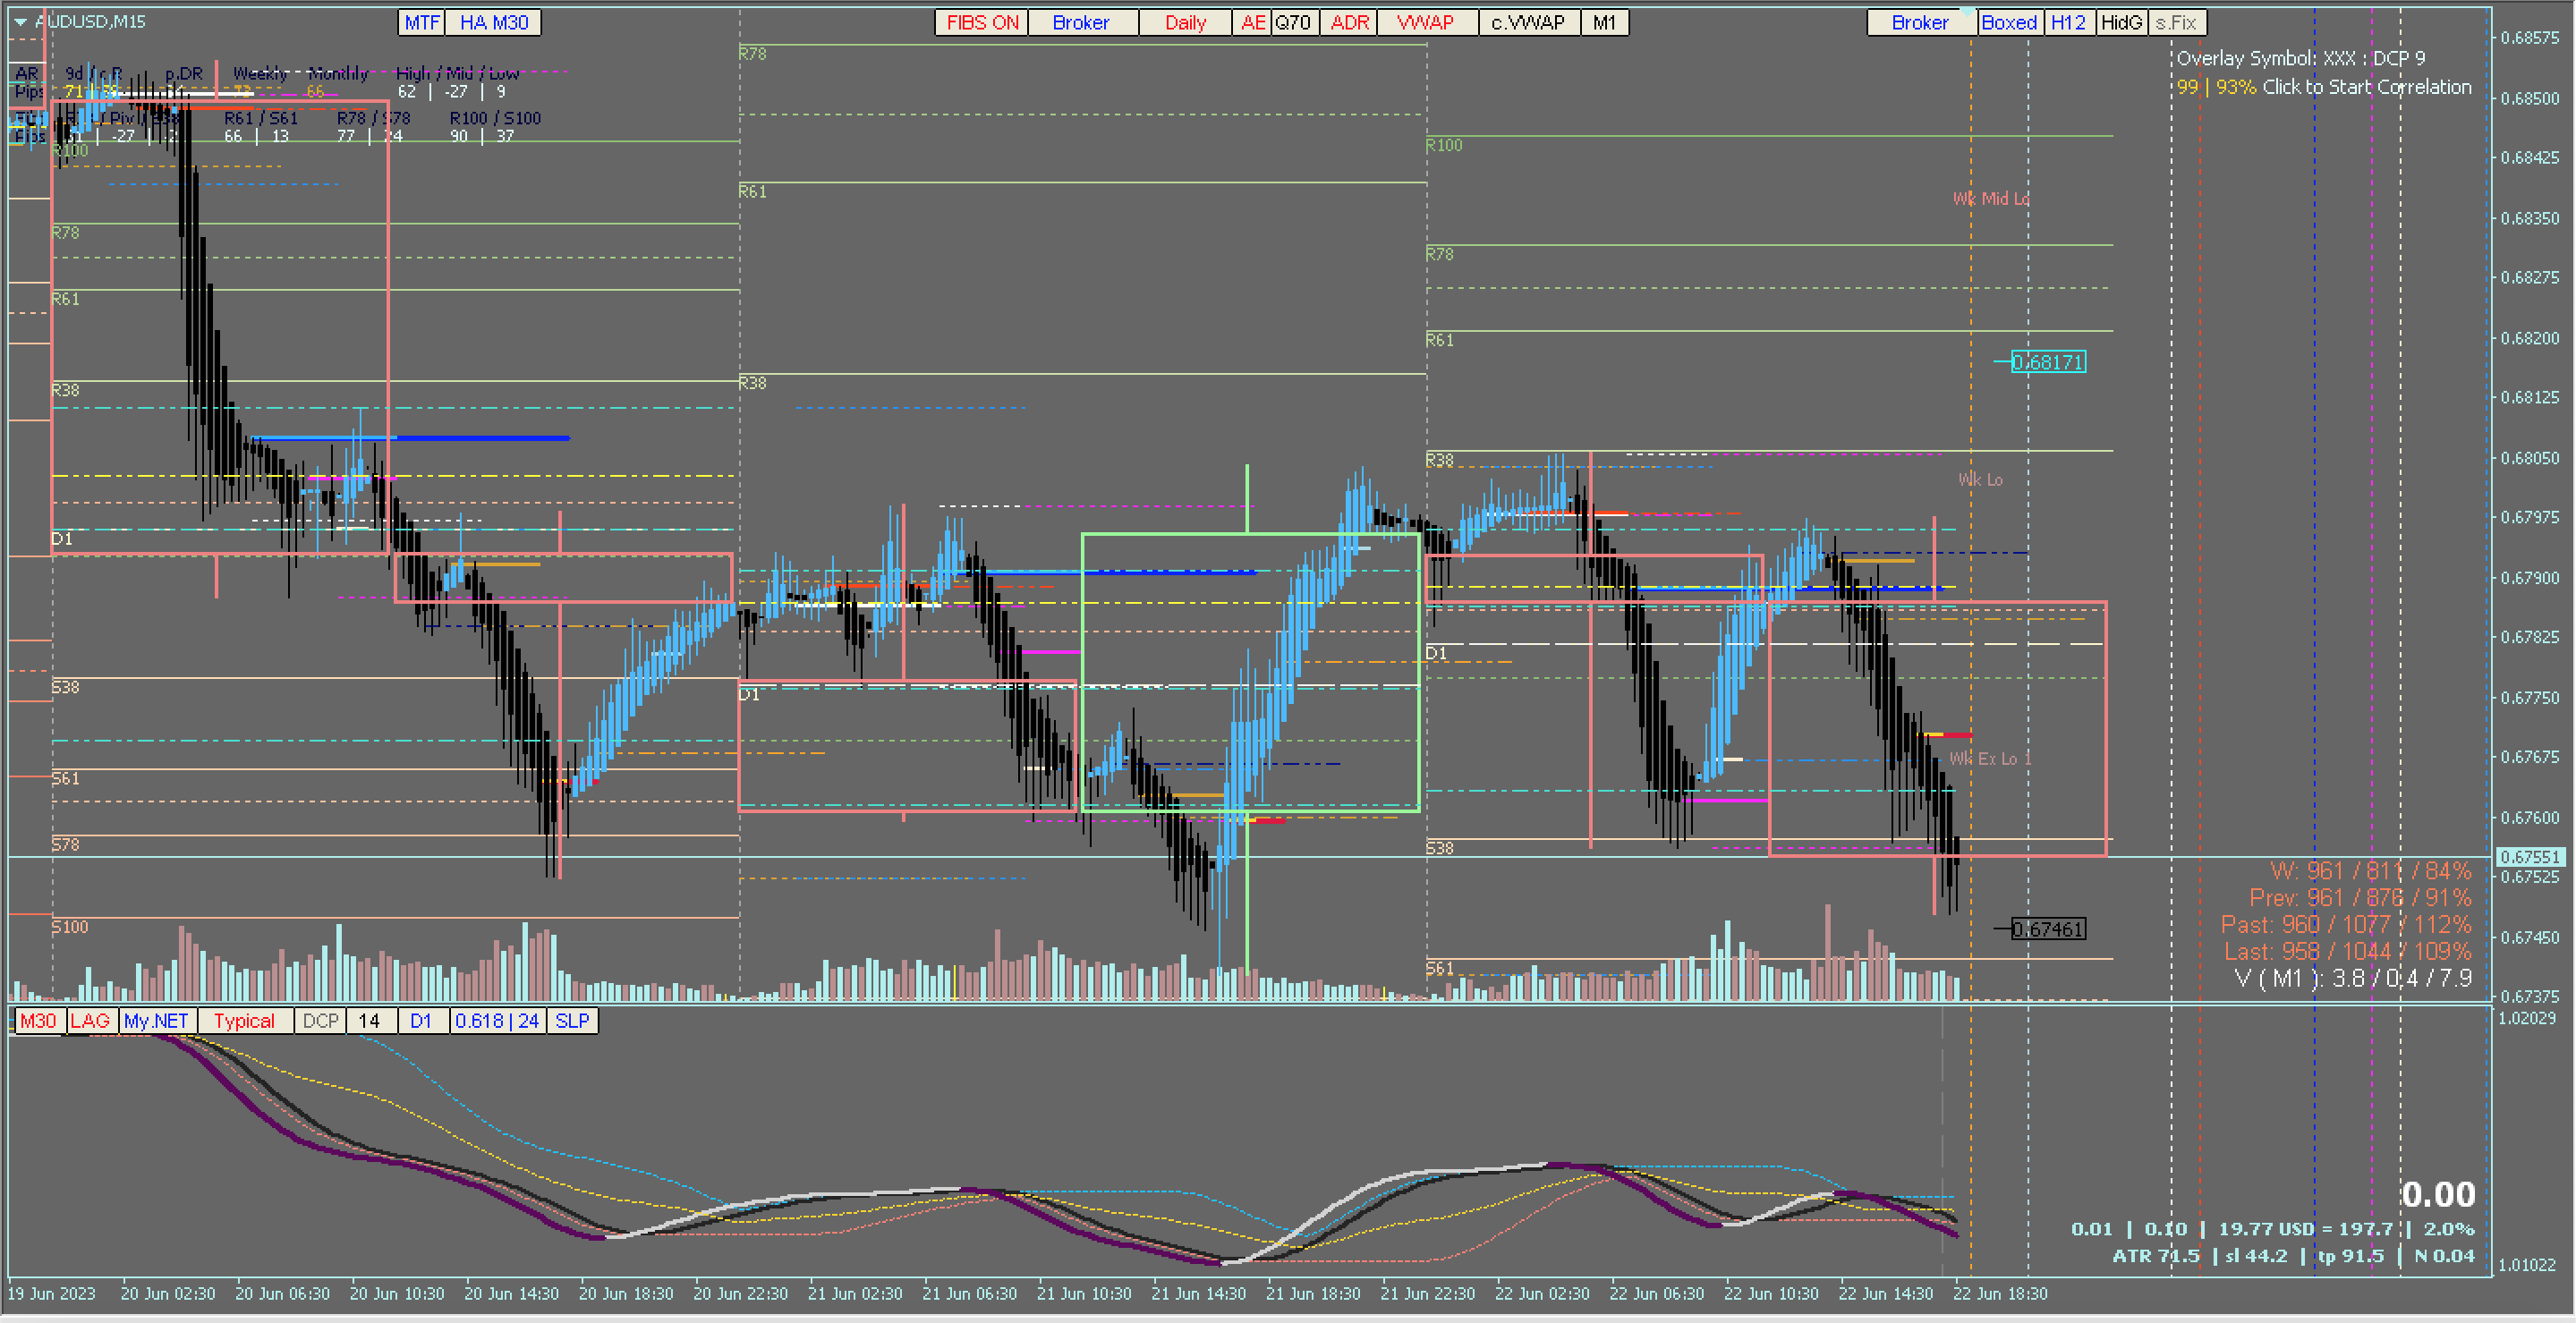The width and height of the screenshot is (2576, 1323).
Task: Click the s.Fix toolbar button
Action: point(2176,22)
